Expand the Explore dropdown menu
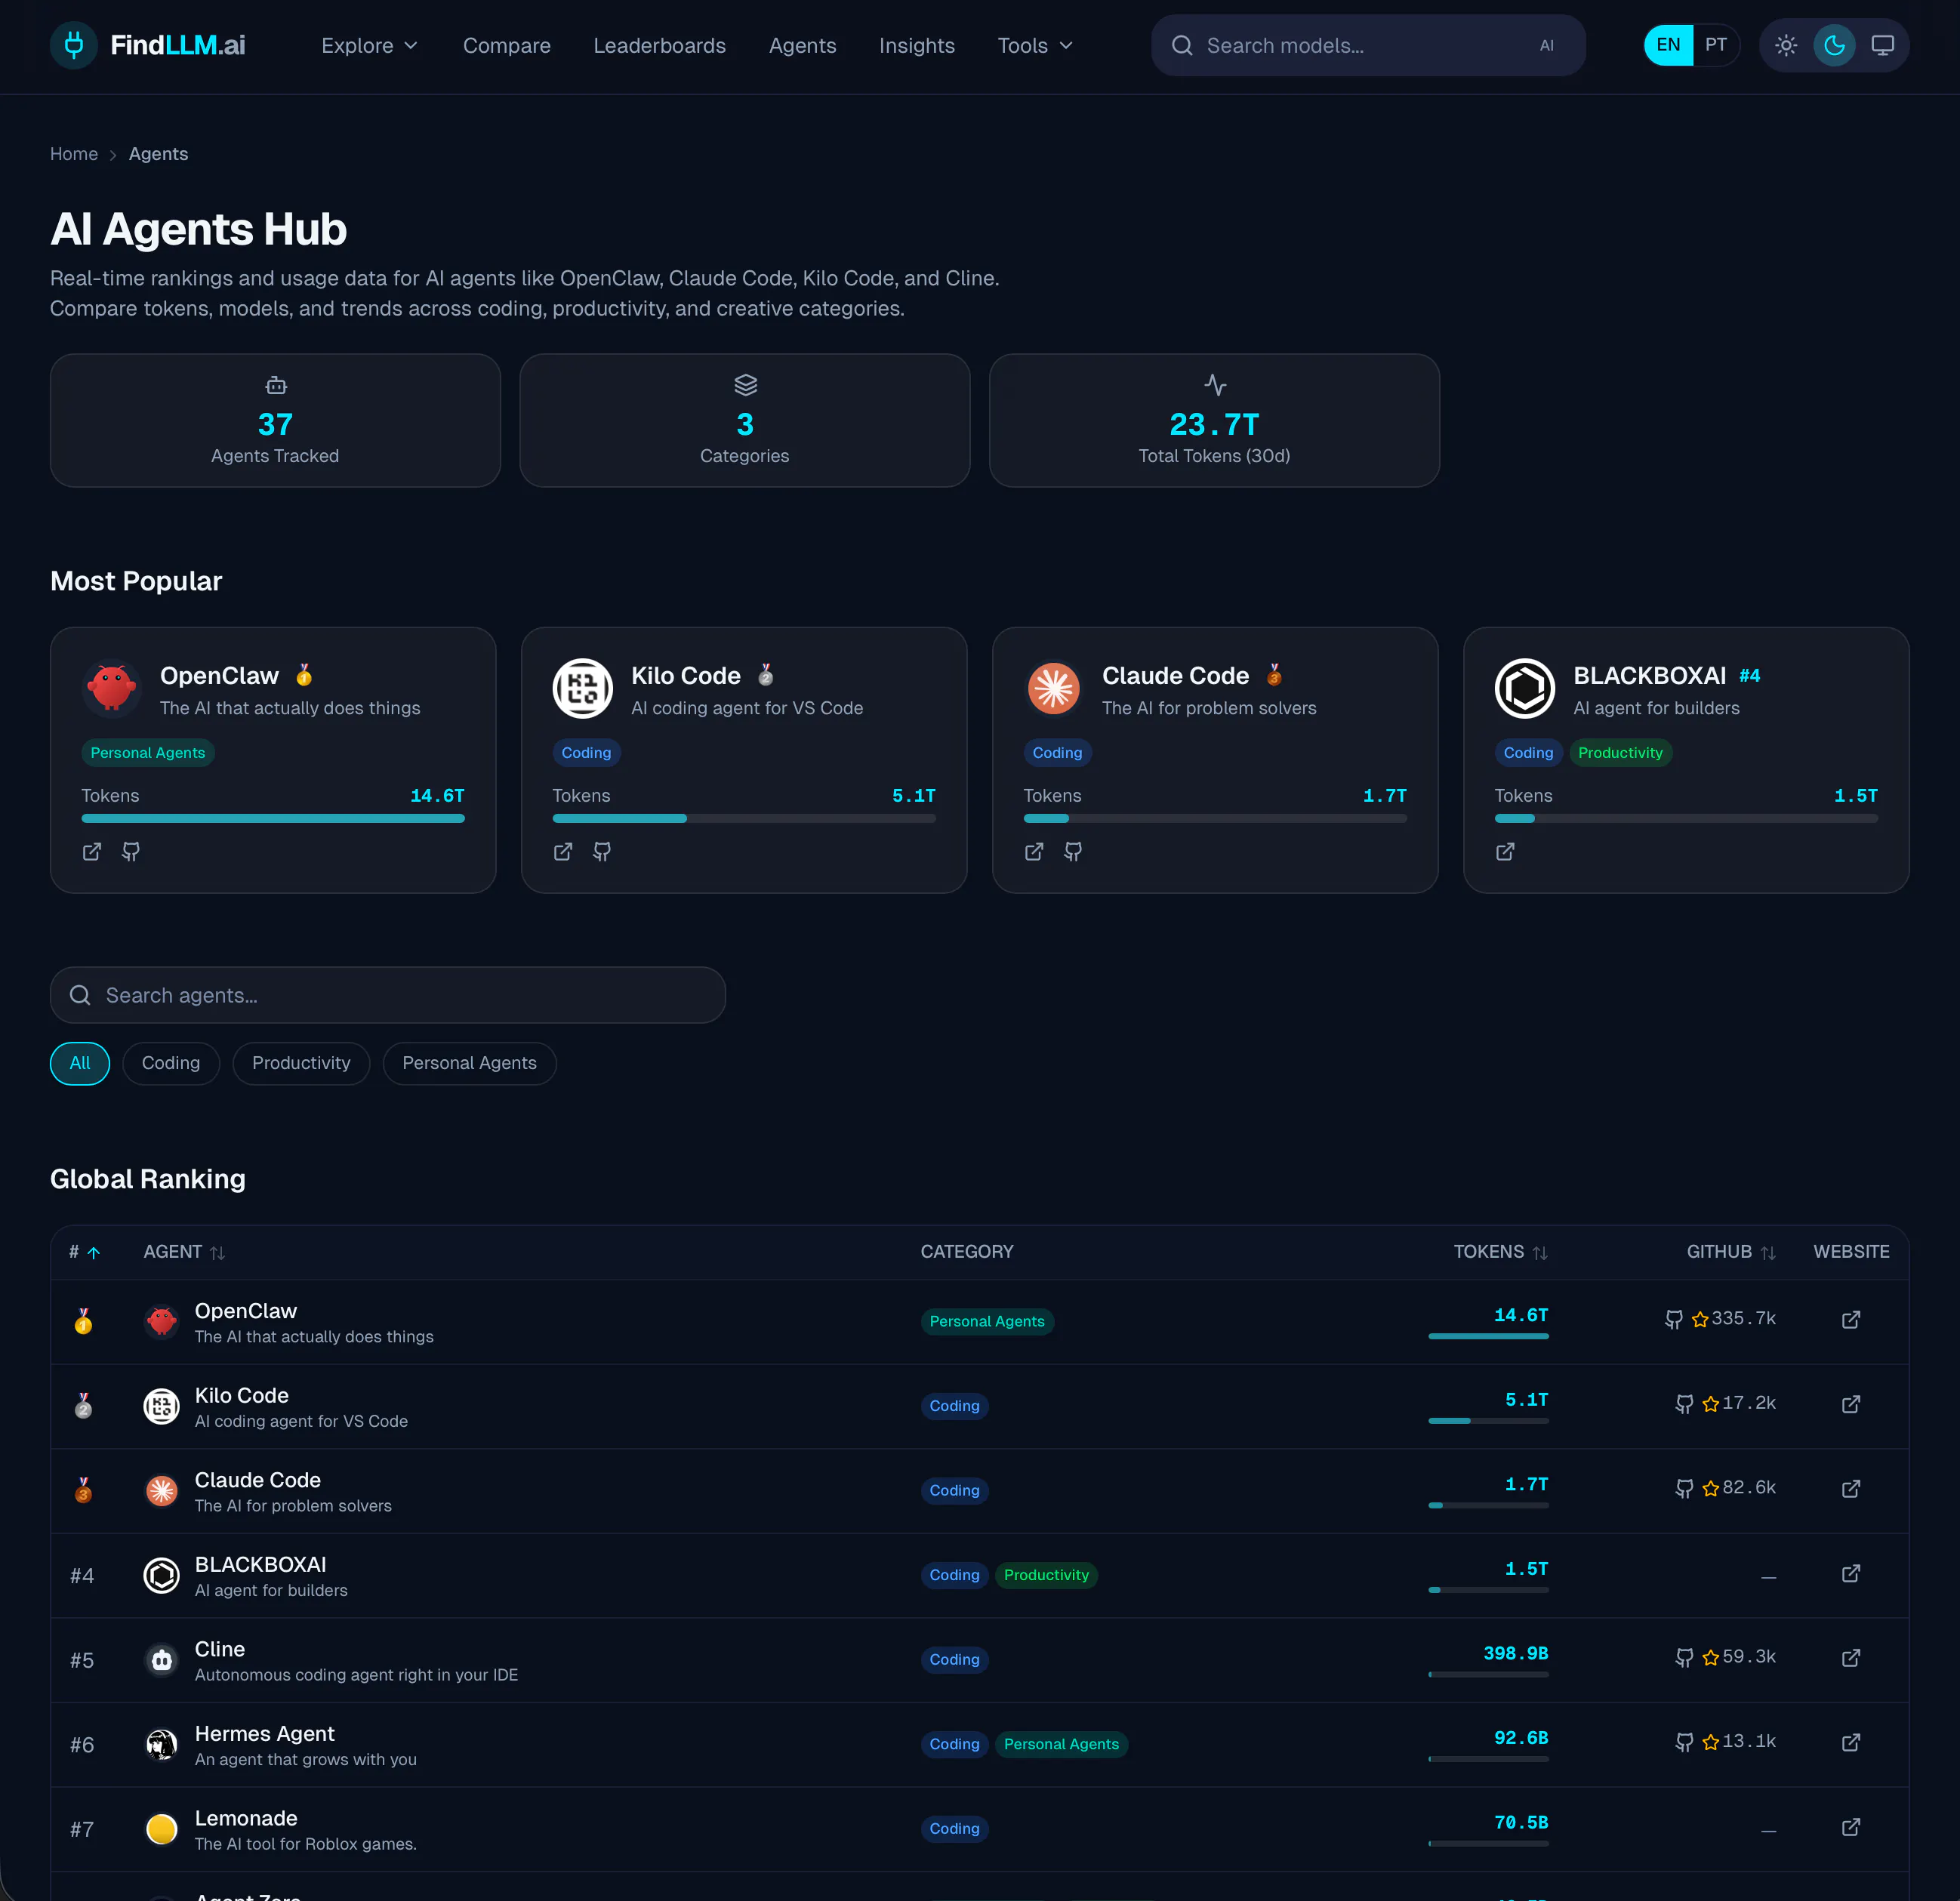This screenshot has width=1960, height=1901. pos(369,46)
